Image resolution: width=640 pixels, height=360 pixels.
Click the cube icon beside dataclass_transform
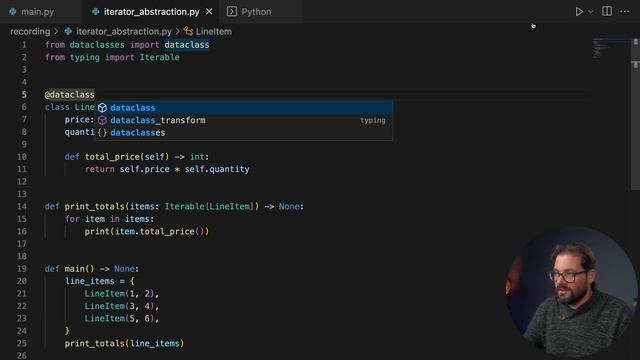tap(102, 120)
